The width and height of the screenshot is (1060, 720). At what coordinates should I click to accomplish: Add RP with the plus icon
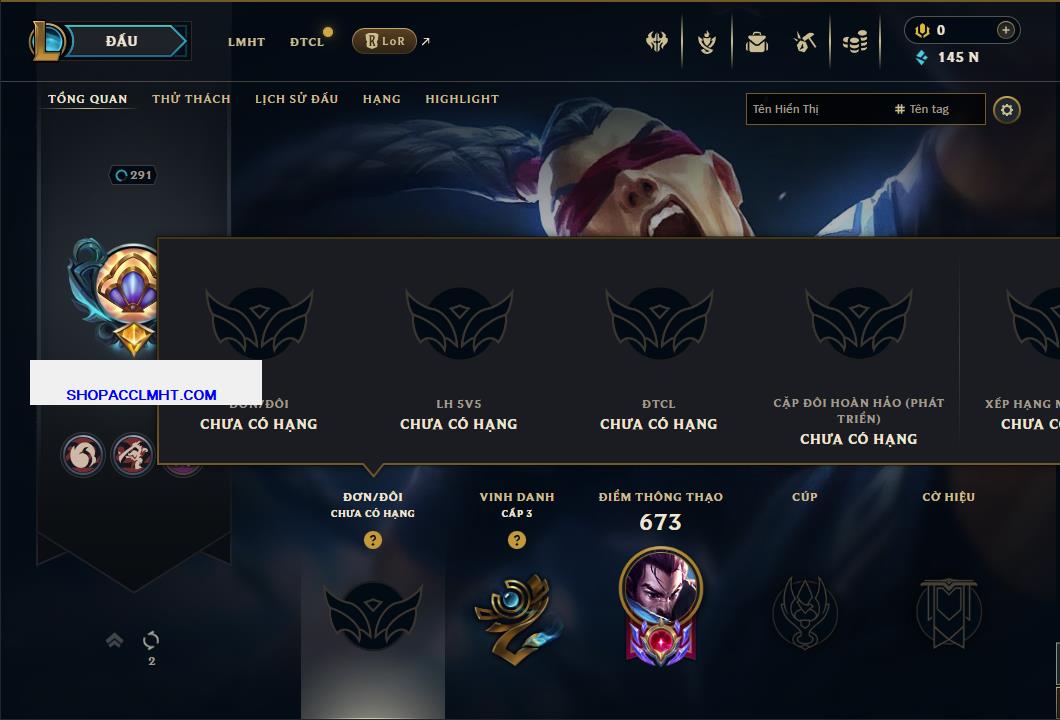(1005, 30)
